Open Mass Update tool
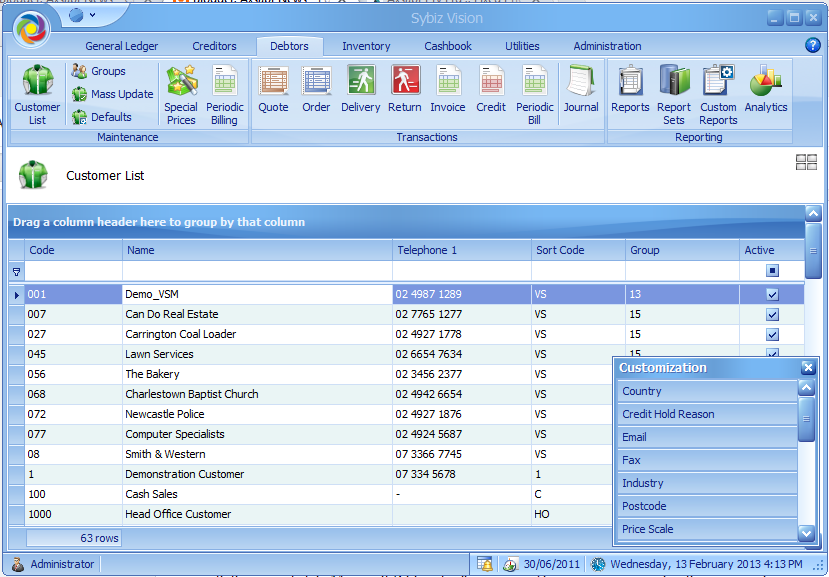 (113, 94)
